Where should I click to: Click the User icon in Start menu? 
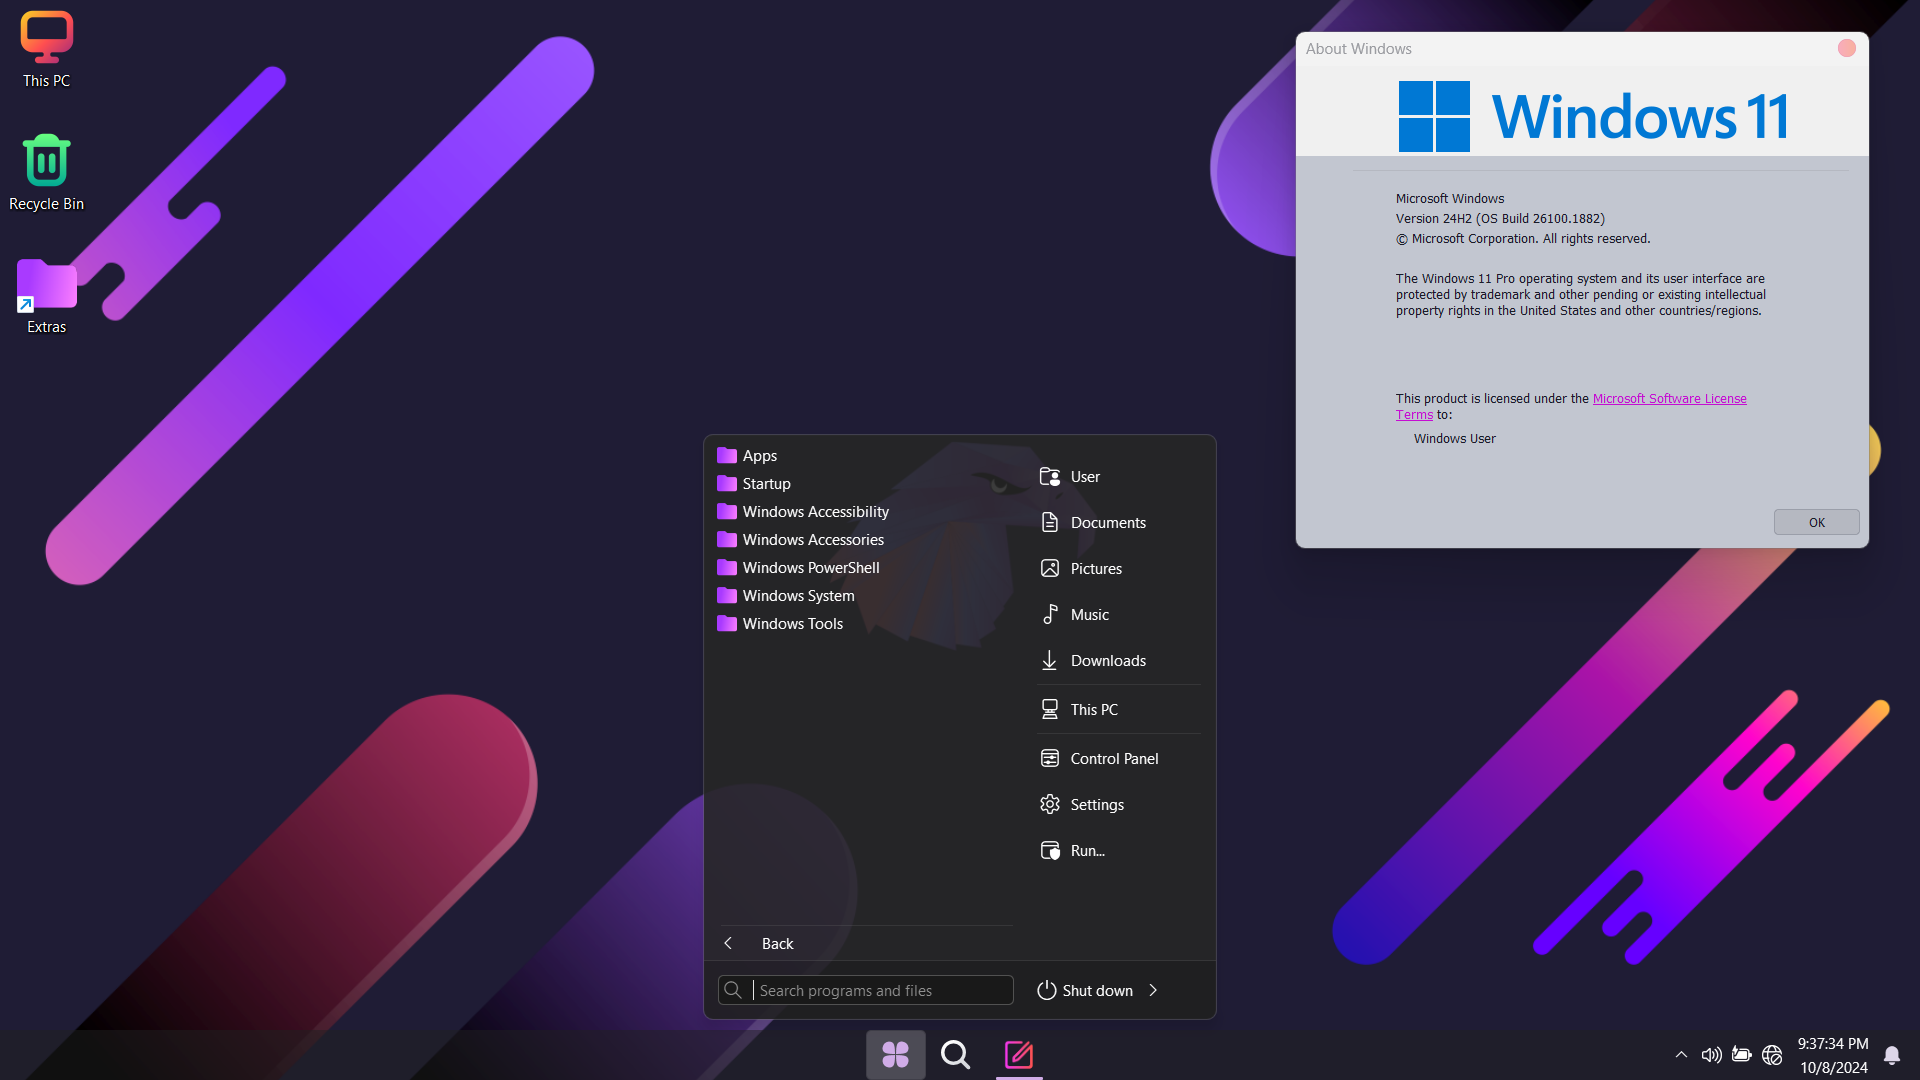pos(1050,476)
